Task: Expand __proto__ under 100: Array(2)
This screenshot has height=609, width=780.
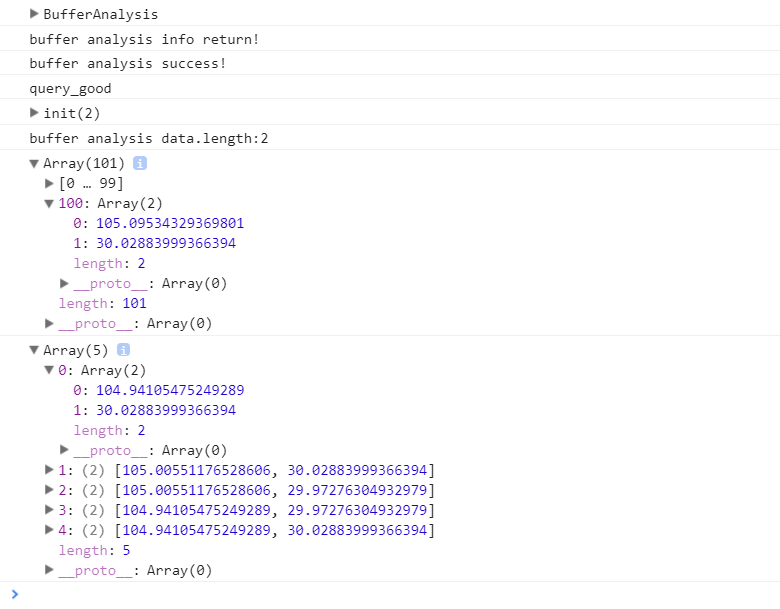Action: [65, 283]
